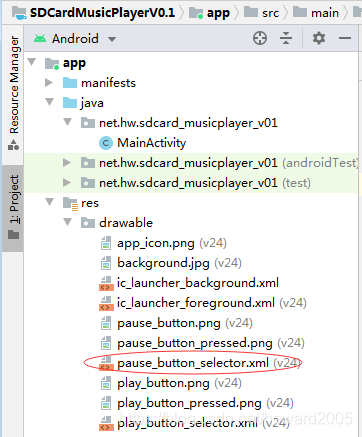The height and width of the screenshot is (437, 362).
Task: Select play_button_pressed.png (v24)
Action: 205,403
